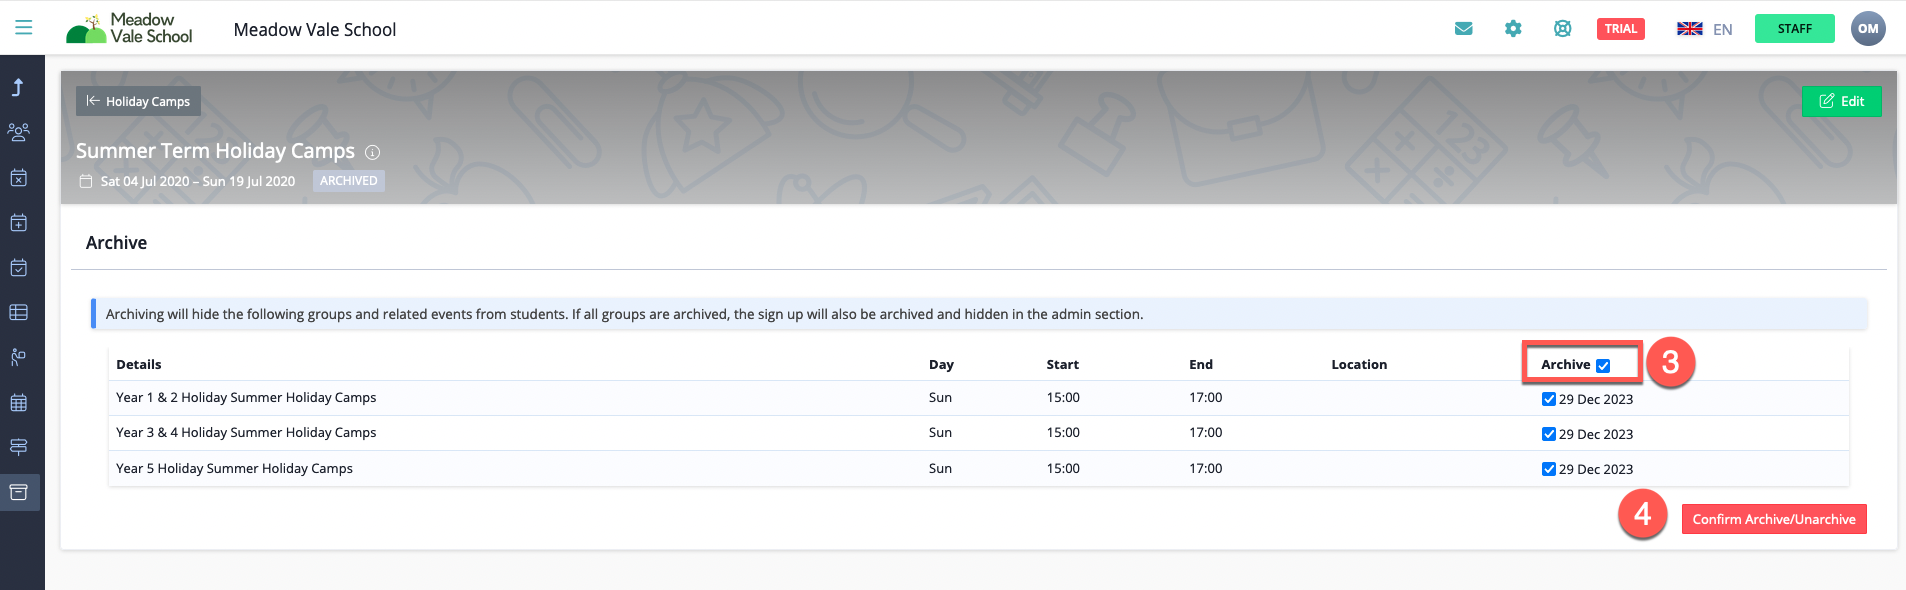Toggle the Archive header select-all checkbox
The width and height of the screenshot is (1906, 590).
[x=1603, y=366]
